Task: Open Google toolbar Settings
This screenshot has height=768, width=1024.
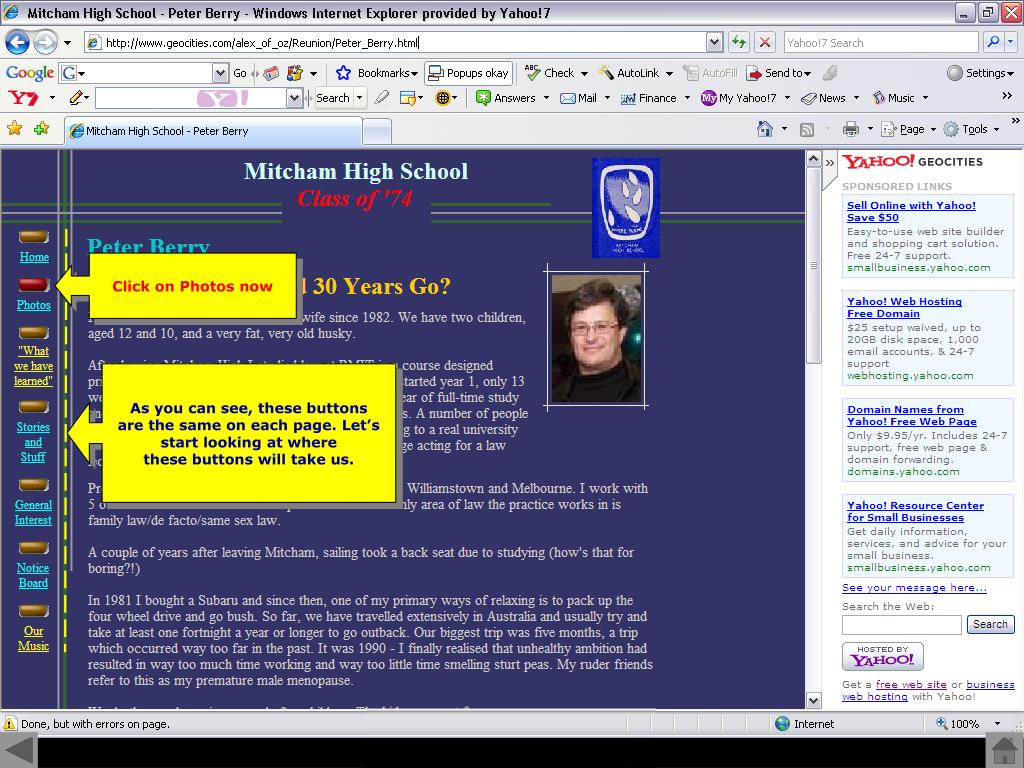Action: pyautogui.click(x=980, y=73)
